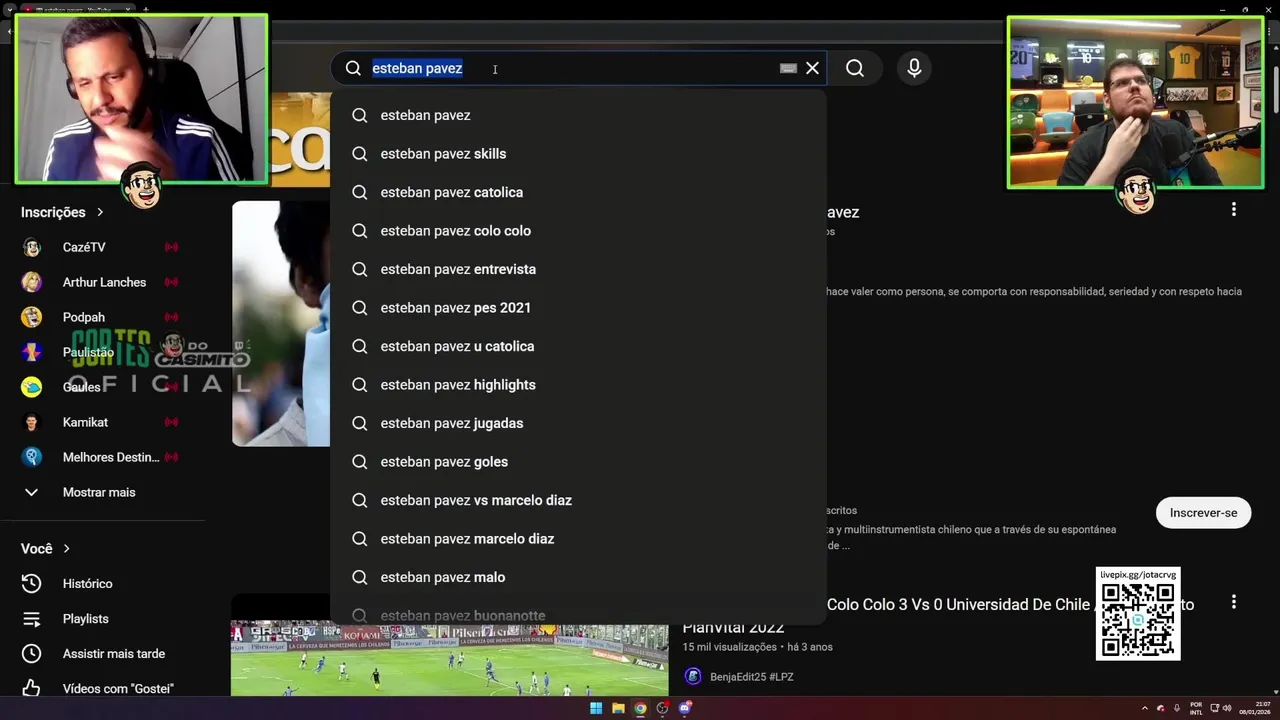Open the Você section chevron
The width and height of the screenshot is (1280, 720).
point(67,549)
